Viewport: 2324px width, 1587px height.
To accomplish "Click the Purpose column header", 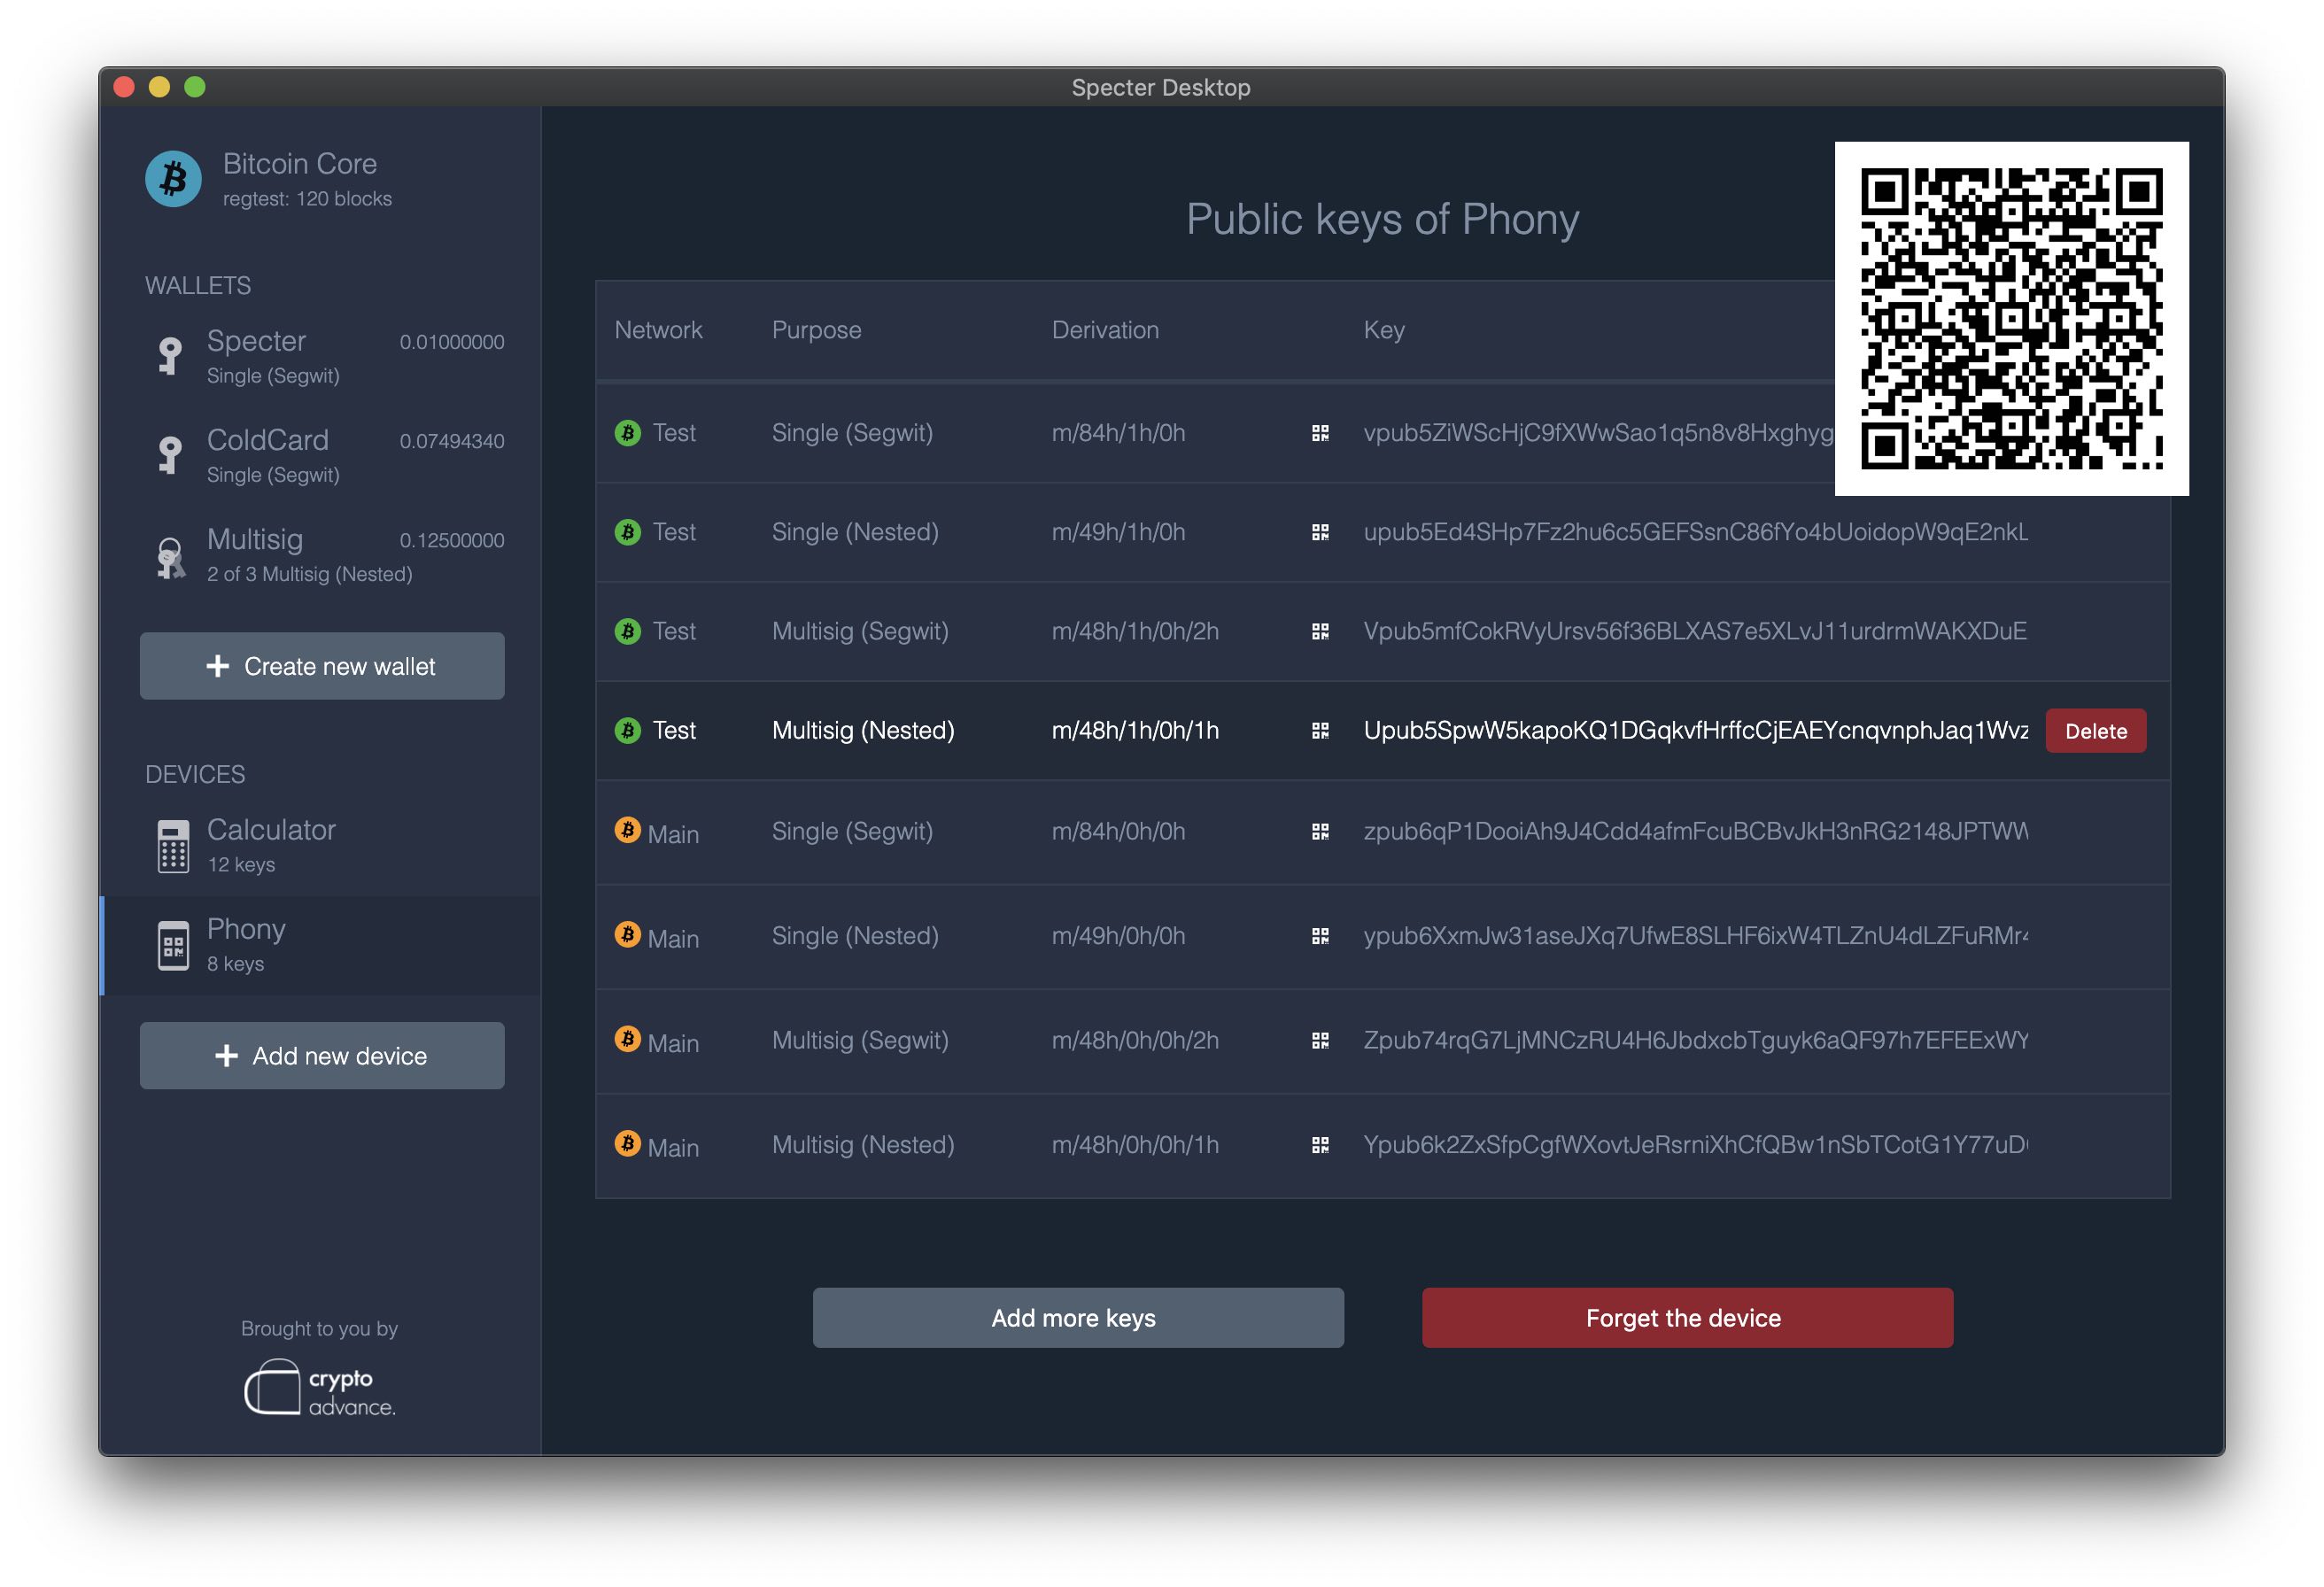I will [x=816, y=330].
